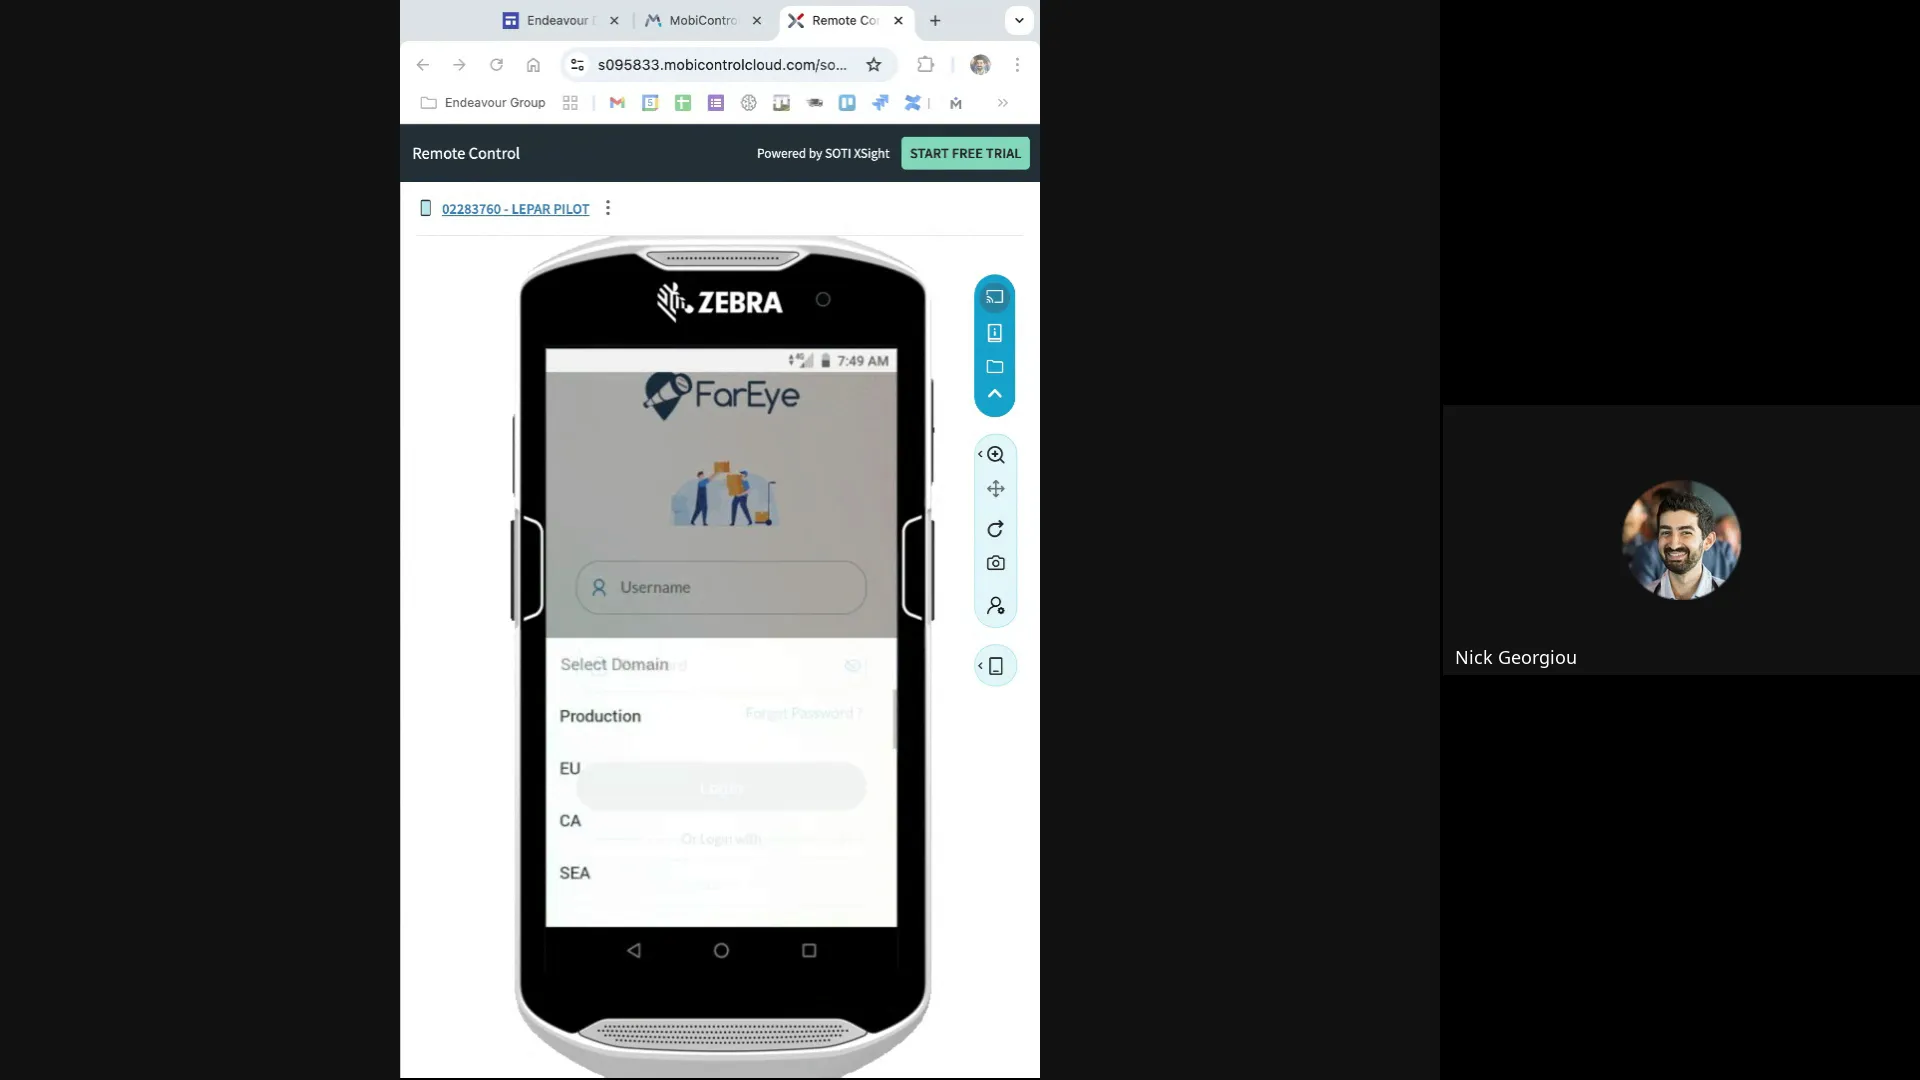Click the zoom in magnifier icon

tap(996, 455)
